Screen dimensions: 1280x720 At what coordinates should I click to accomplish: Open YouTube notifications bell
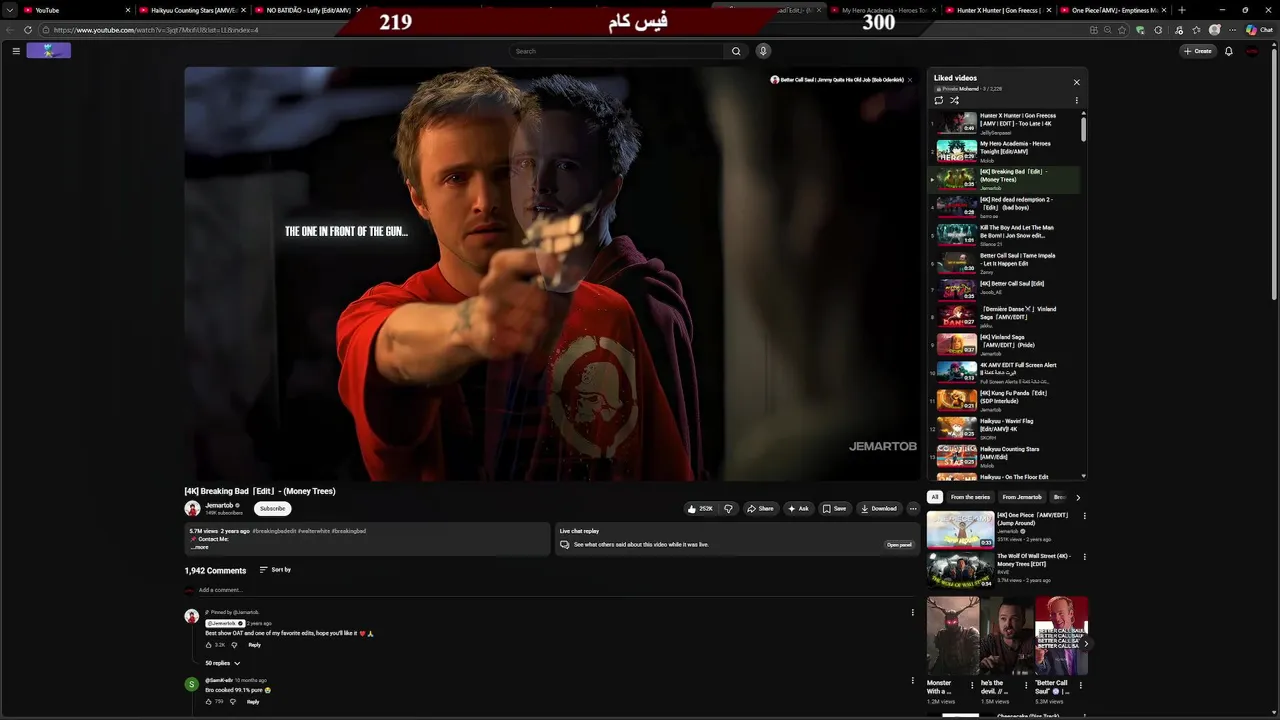pos(1229,51)
